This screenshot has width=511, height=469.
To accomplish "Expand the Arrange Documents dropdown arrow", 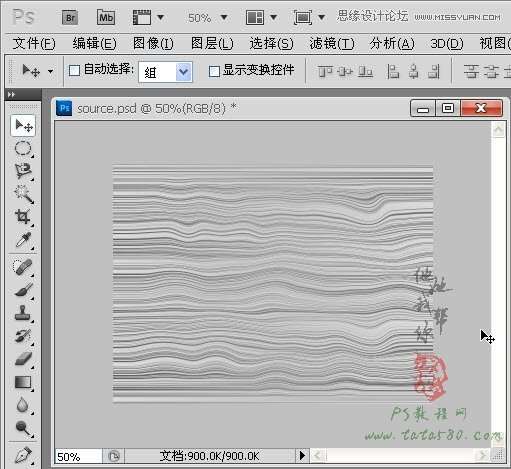I will coord(273,17).
